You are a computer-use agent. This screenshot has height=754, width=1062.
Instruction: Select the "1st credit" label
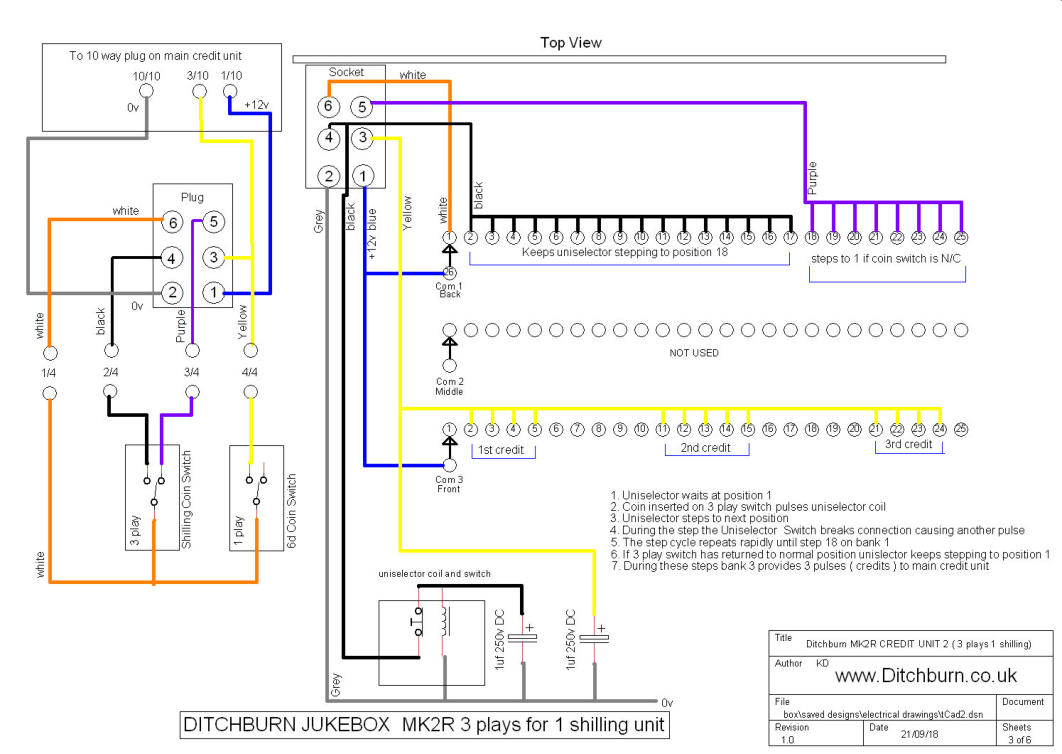501,450
